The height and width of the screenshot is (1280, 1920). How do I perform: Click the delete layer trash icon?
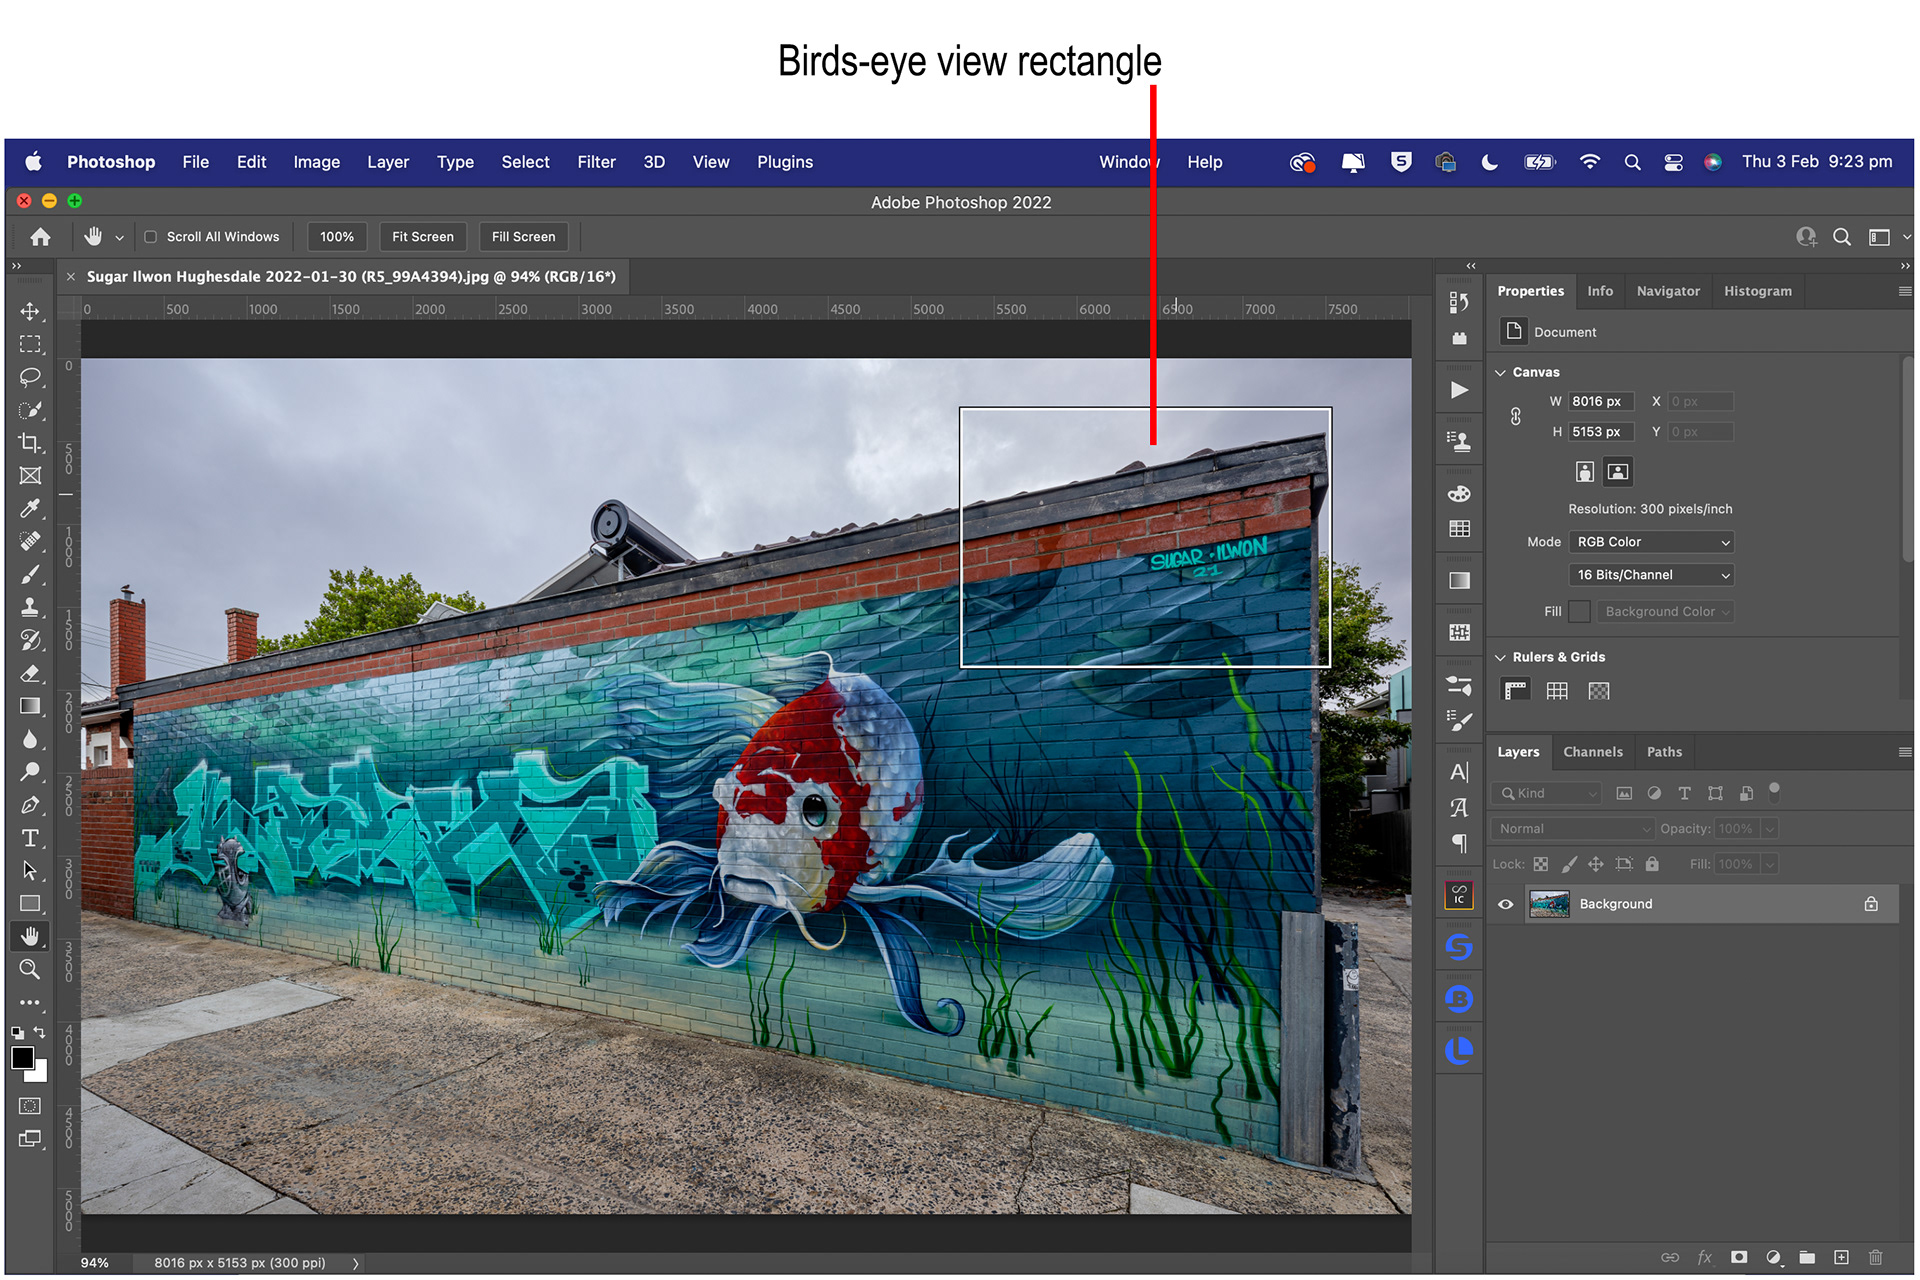(1876, 1257)
